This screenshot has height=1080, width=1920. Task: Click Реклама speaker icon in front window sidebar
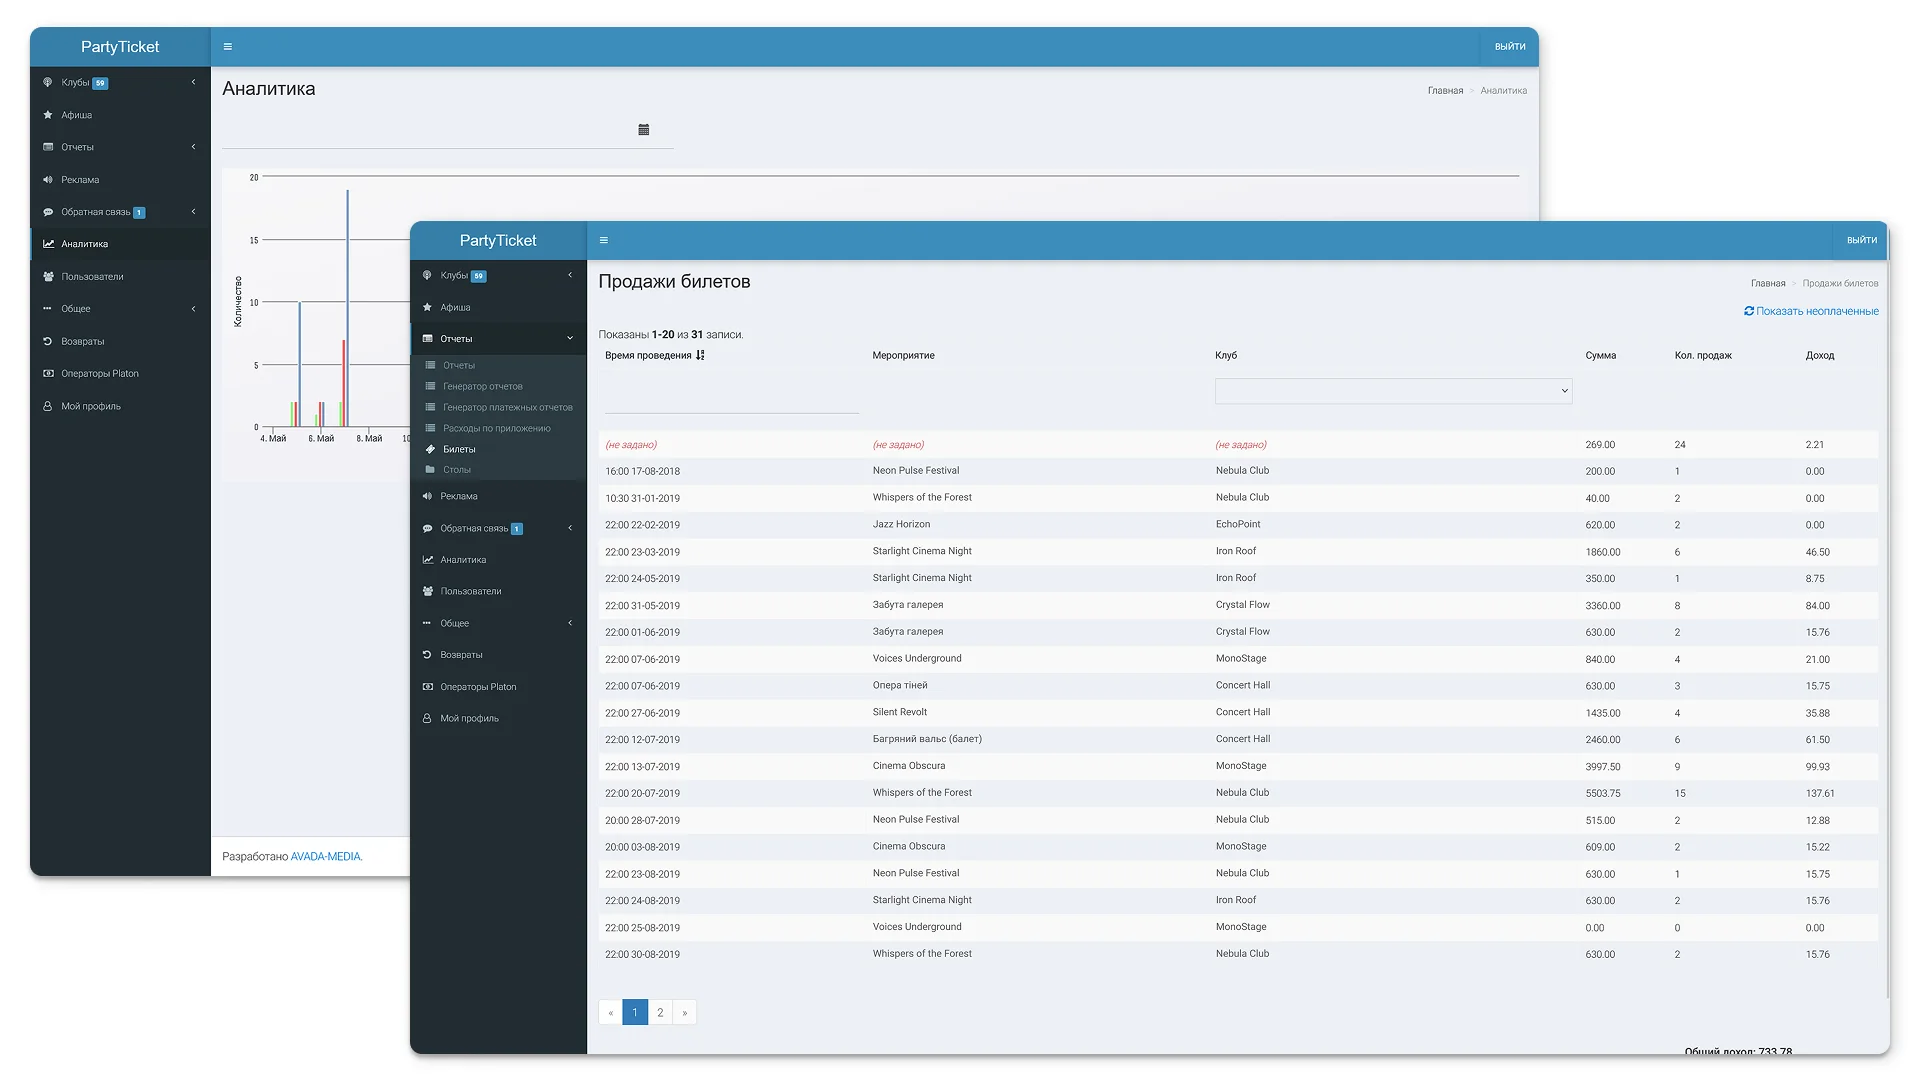(x=427, y=496)
